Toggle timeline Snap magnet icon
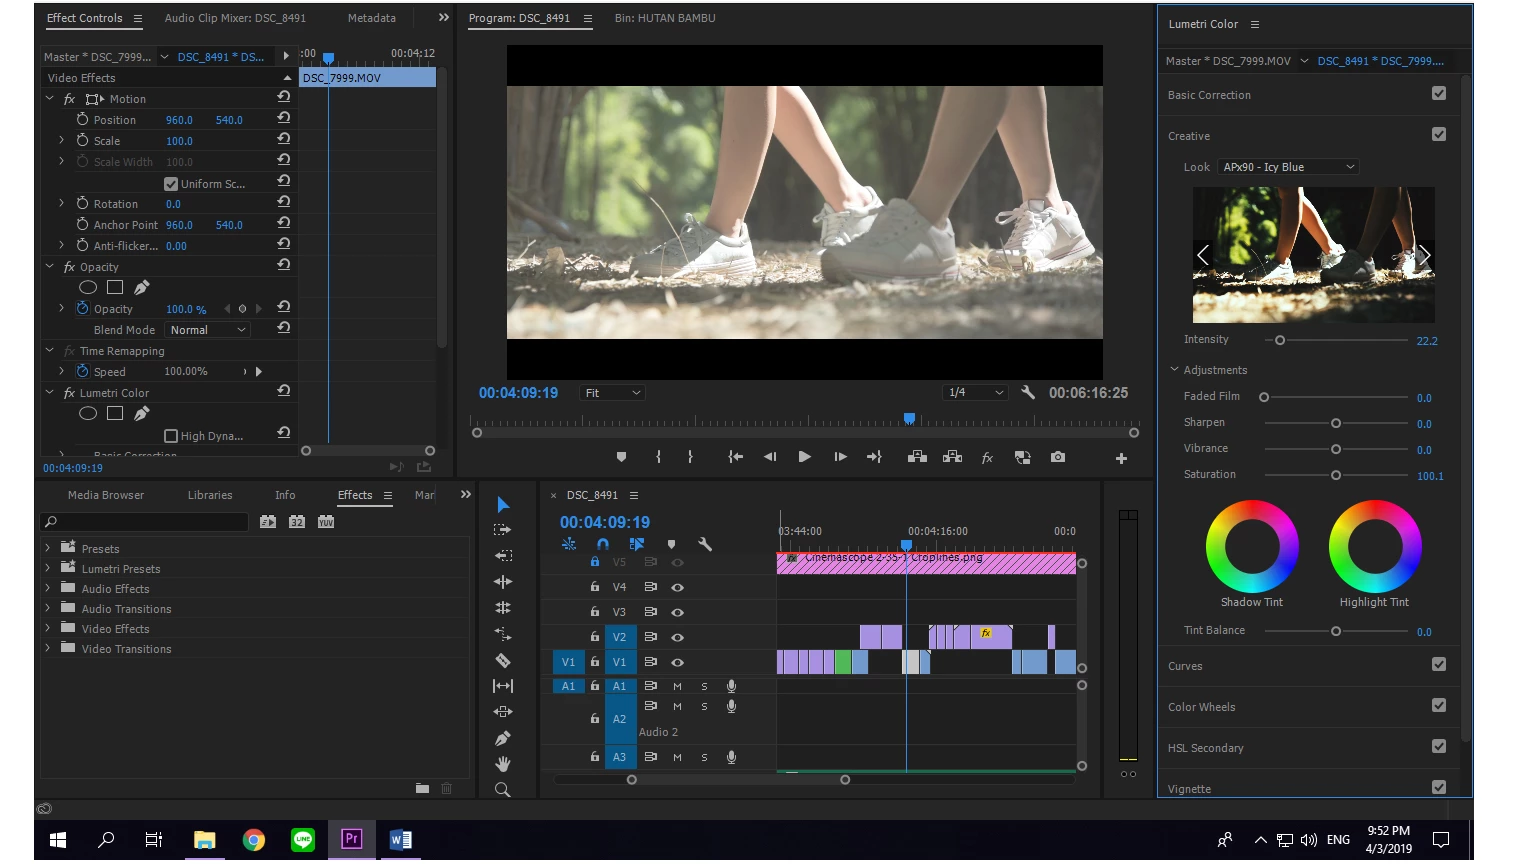This screenshot has width=1536, height=864. [603, 544]
